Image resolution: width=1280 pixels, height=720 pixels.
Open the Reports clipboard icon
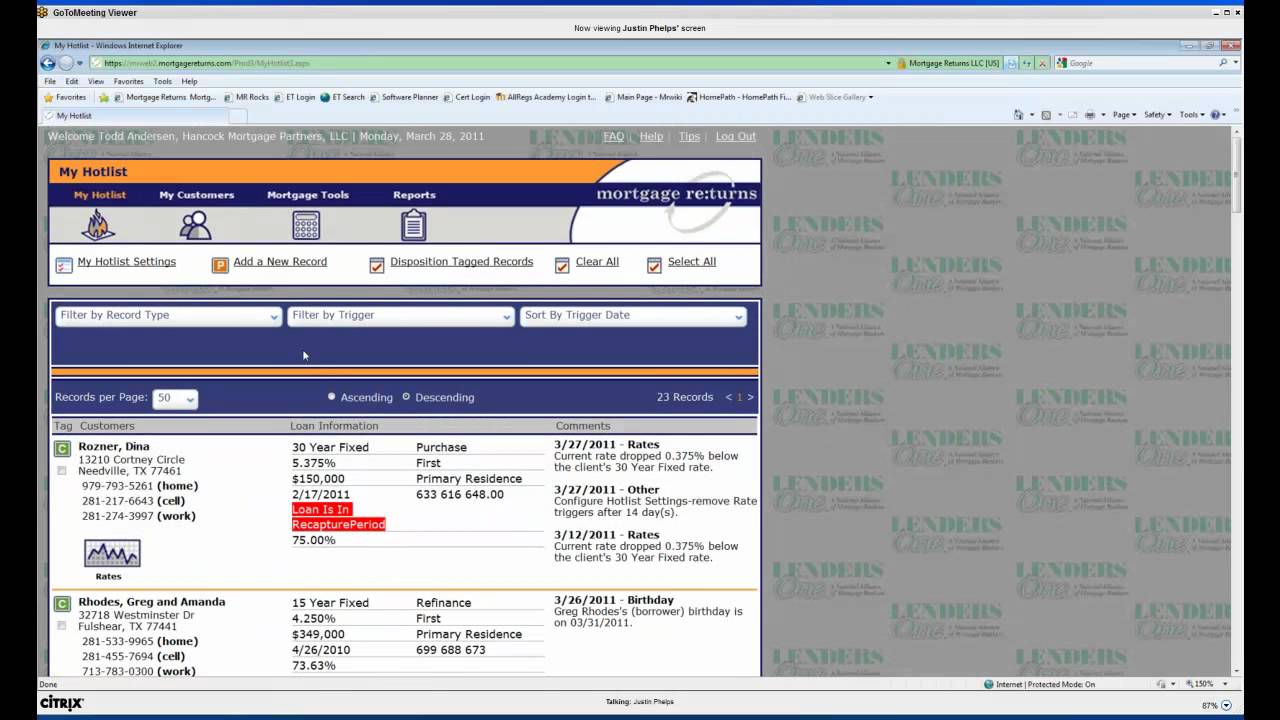tap(413, 225)
